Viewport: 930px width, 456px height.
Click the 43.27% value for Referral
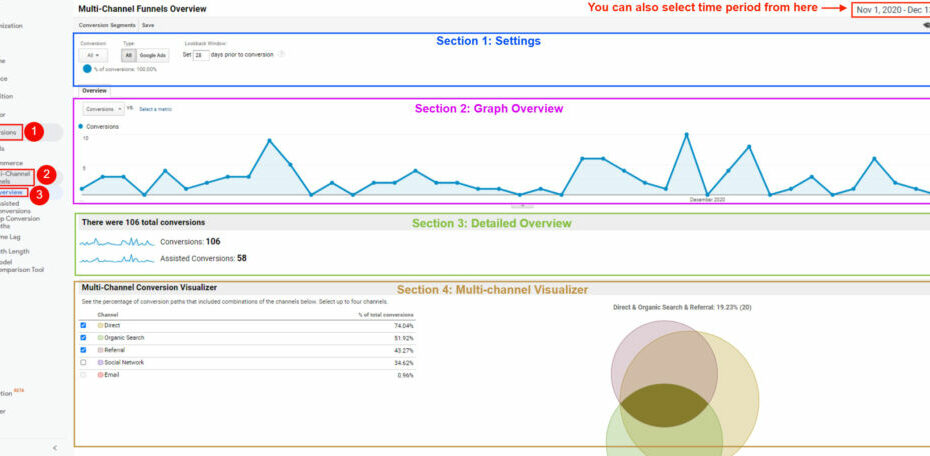point(406,350)
